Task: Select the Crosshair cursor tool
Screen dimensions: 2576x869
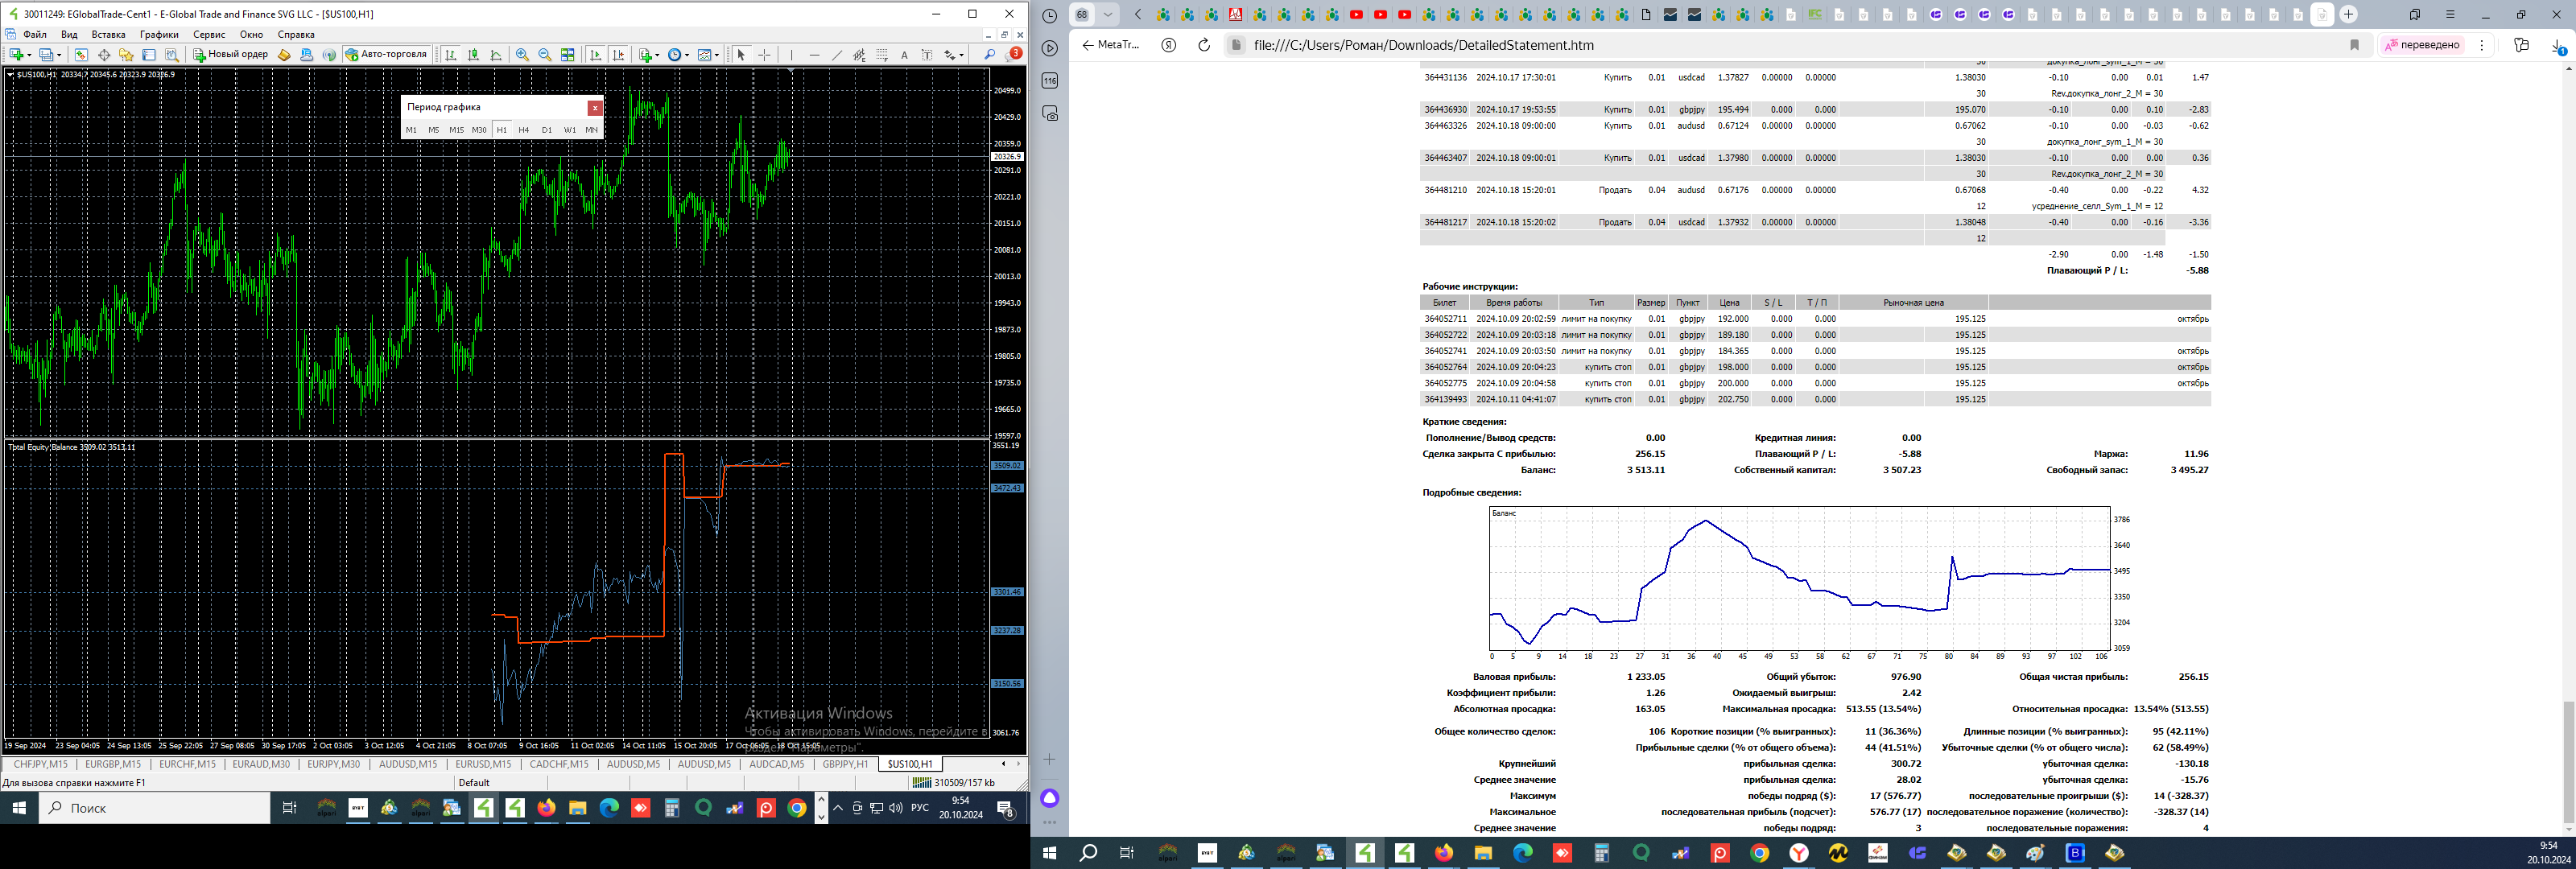Action: coord(764,55)
